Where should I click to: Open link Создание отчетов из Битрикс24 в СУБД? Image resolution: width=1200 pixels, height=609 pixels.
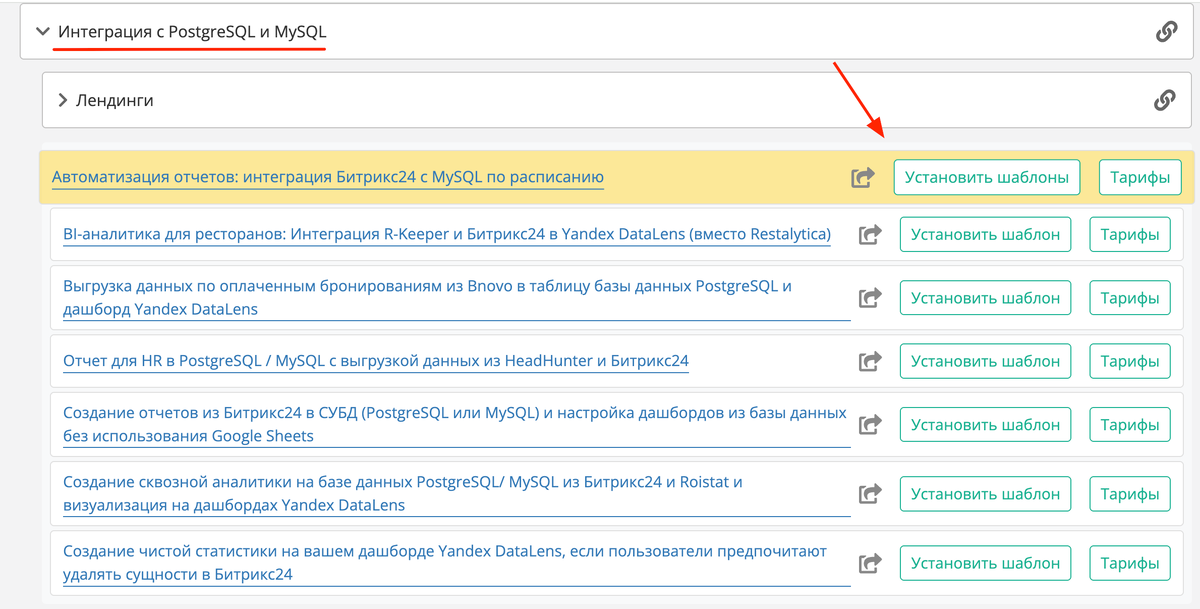tap(455, 424)
